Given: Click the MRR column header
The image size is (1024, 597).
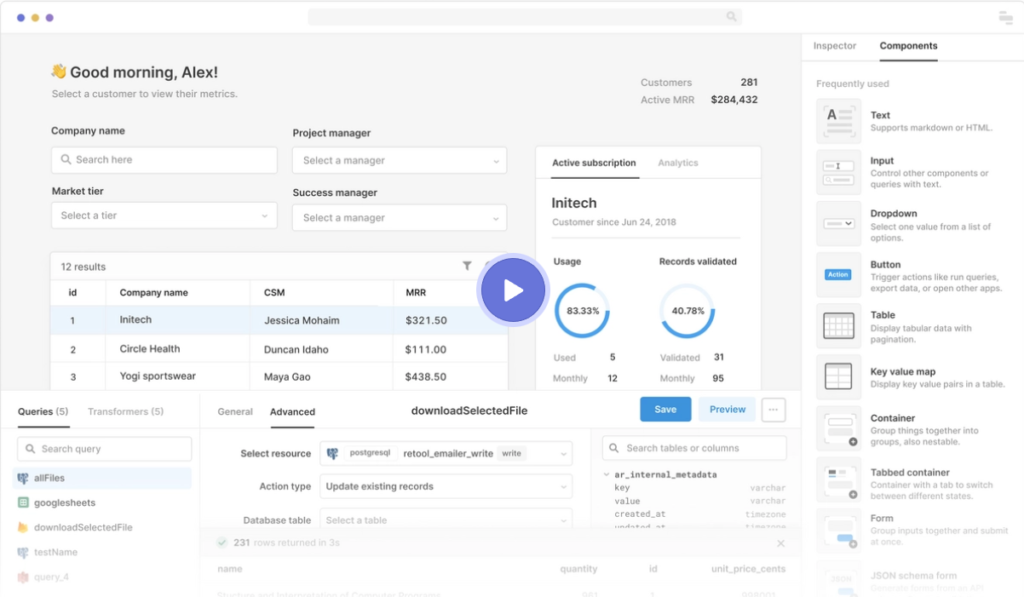Looking at the screenshot, I should pyautogui.click(x=416, y=293).
